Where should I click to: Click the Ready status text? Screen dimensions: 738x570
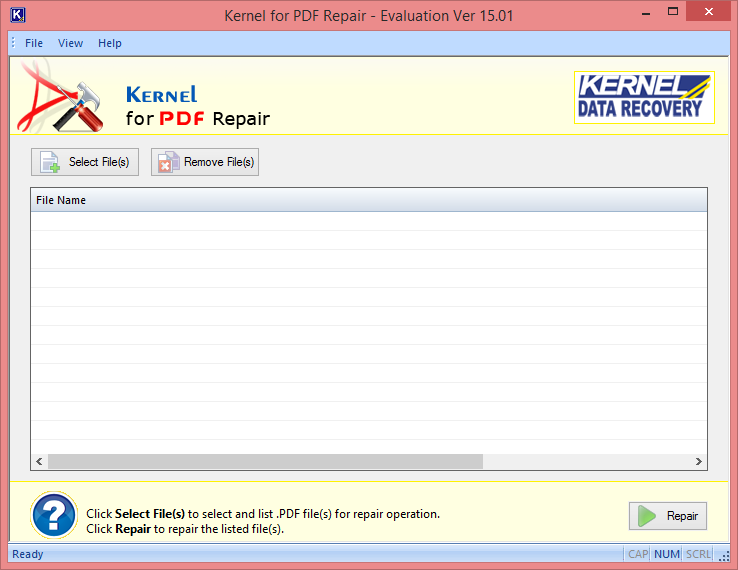click(x=27, y=554)
